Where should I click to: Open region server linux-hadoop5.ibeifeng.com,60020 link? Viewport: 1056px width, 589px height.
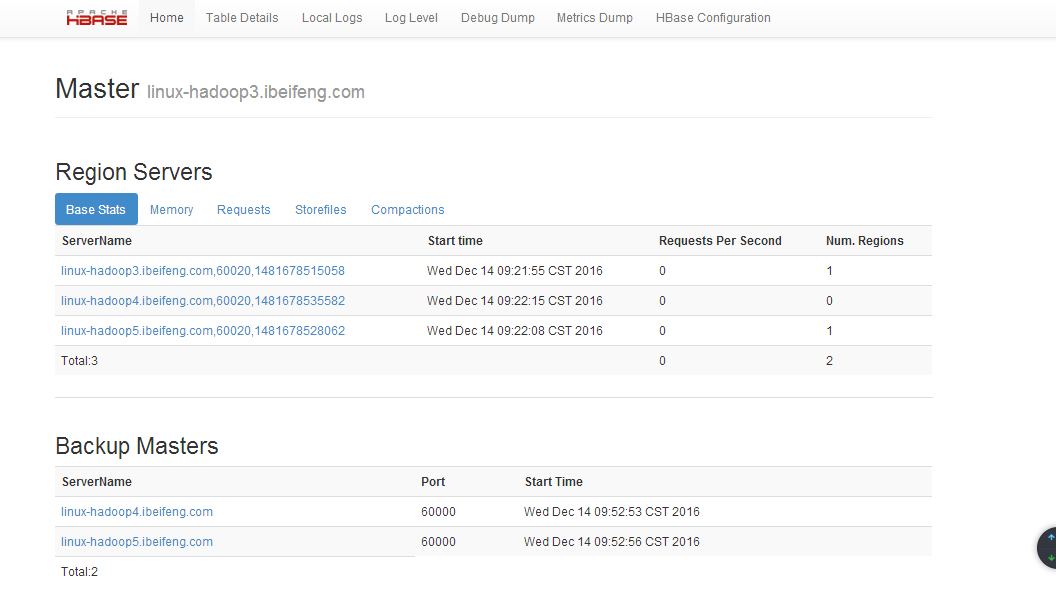(203, 331)
